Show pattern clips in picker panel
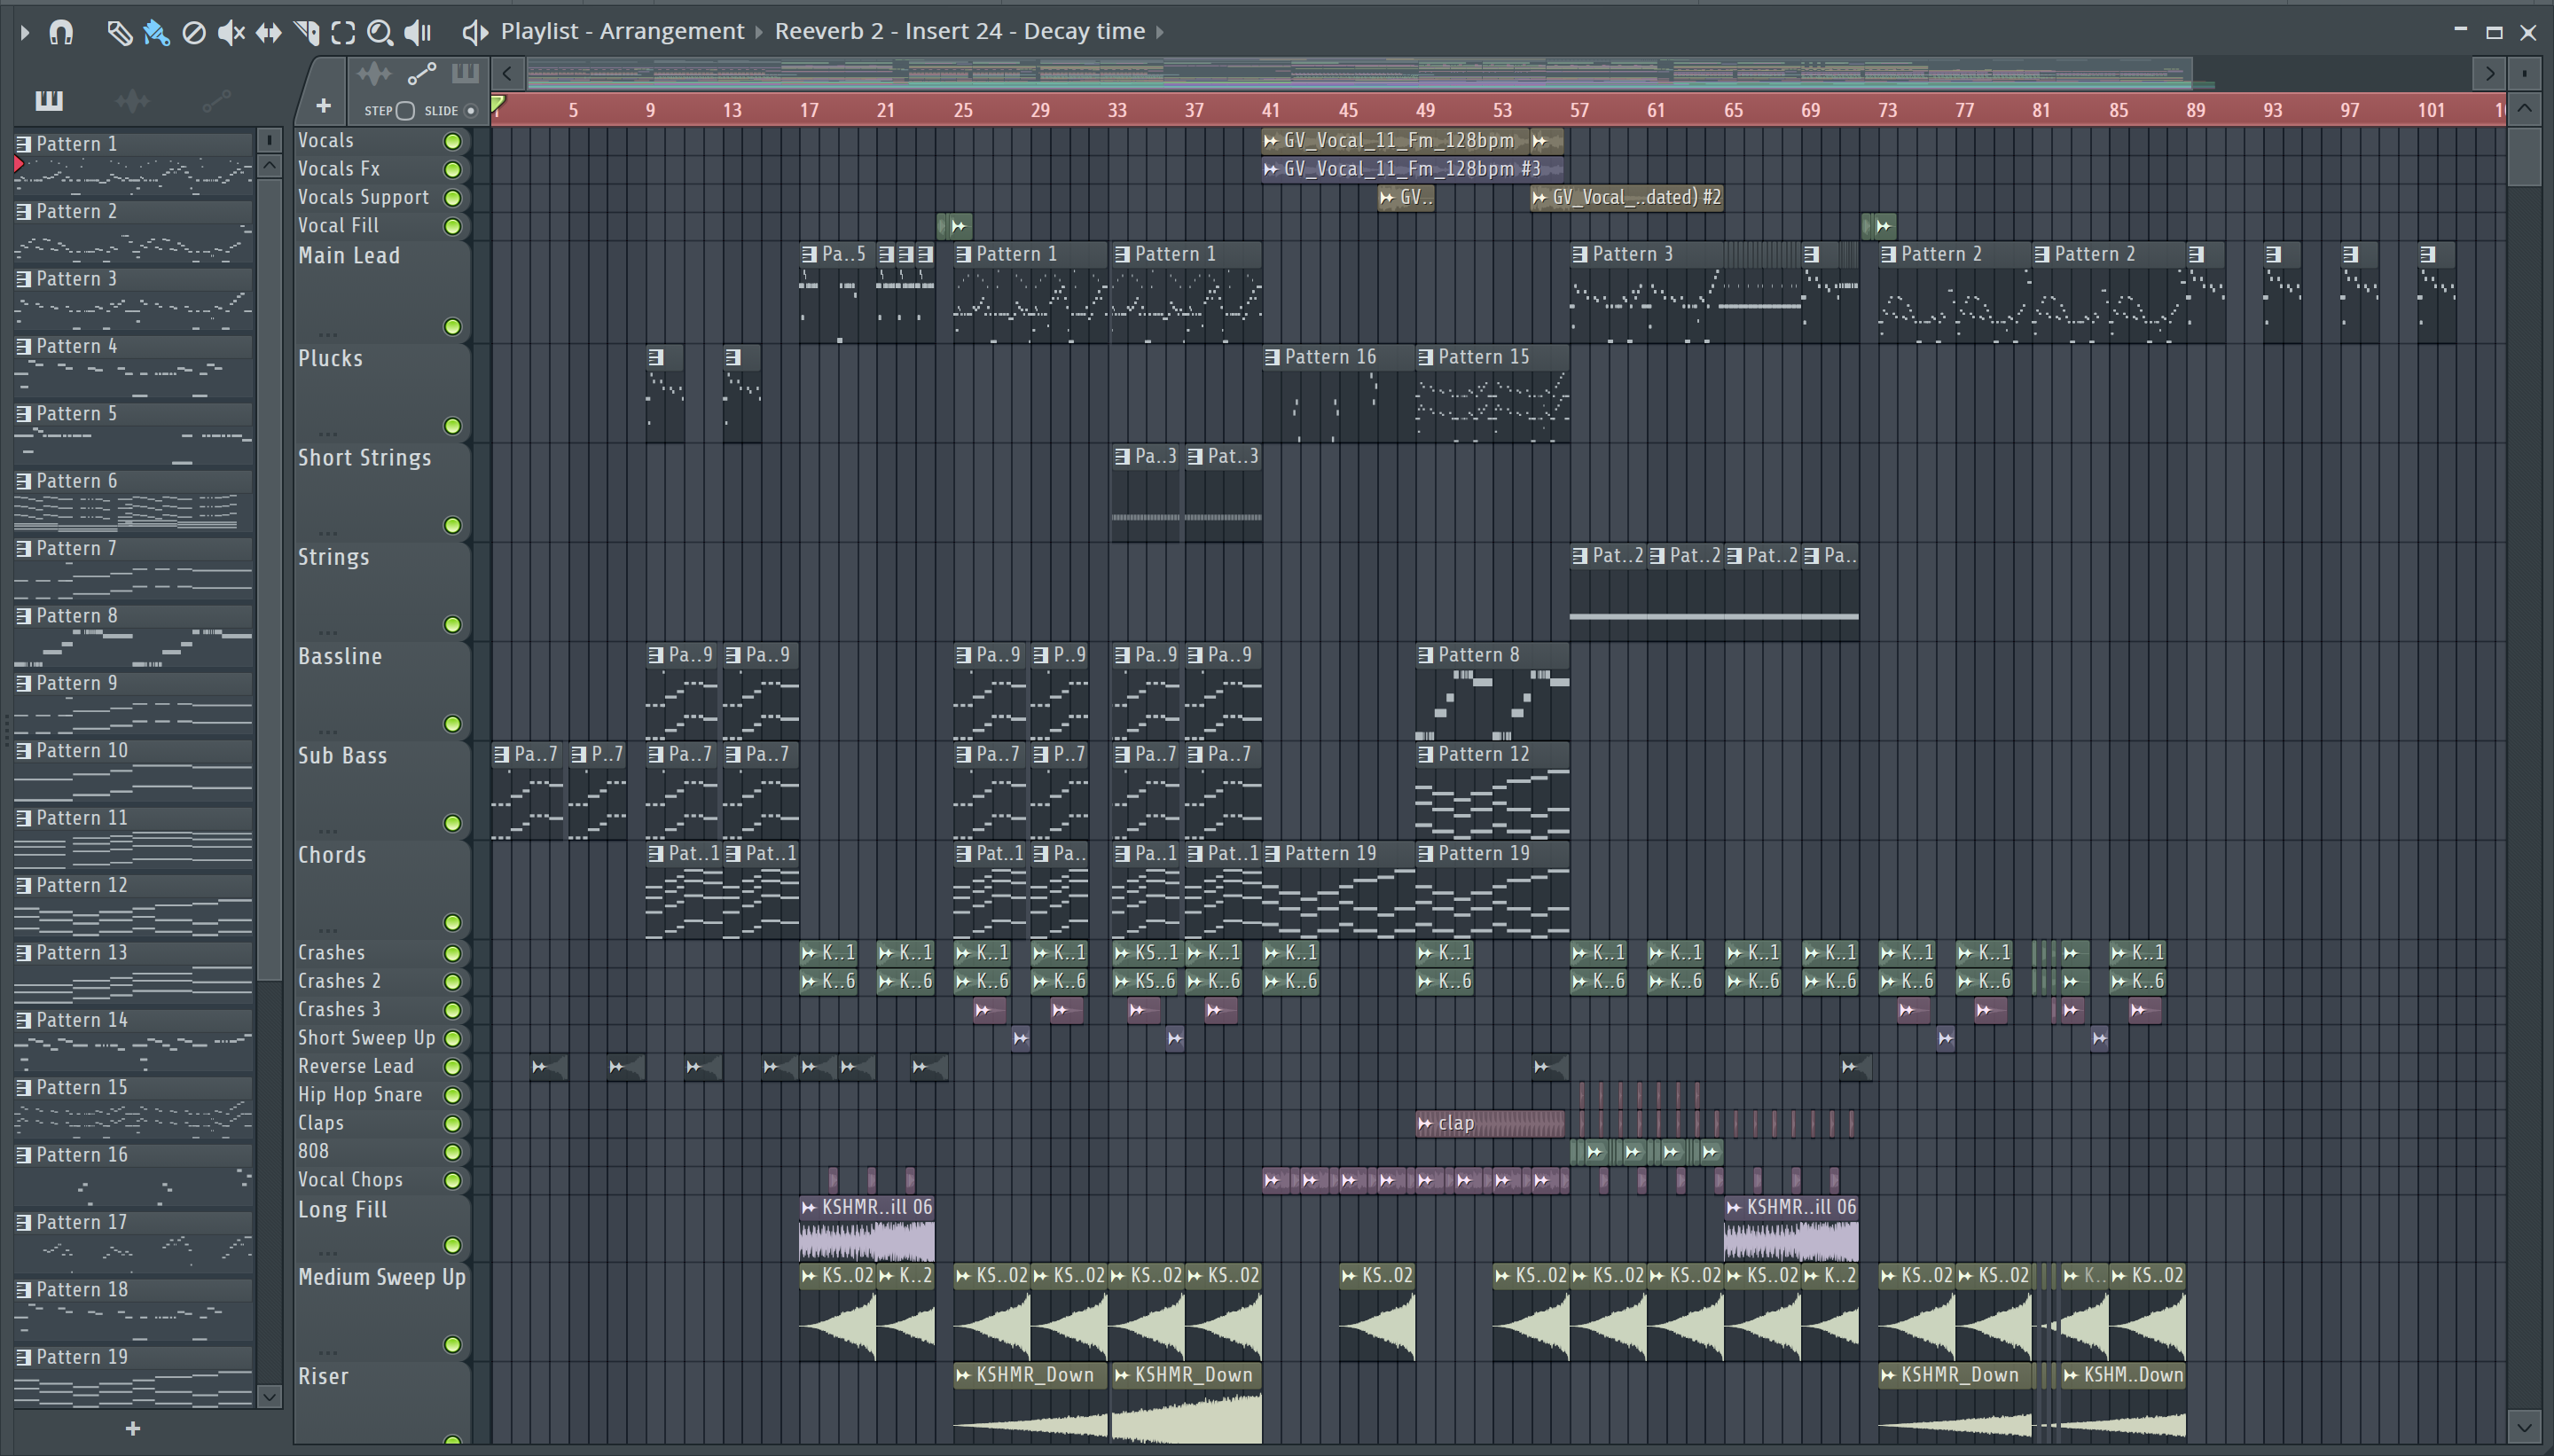The height and width of the screenshot is (1456, 2554). 49,100
